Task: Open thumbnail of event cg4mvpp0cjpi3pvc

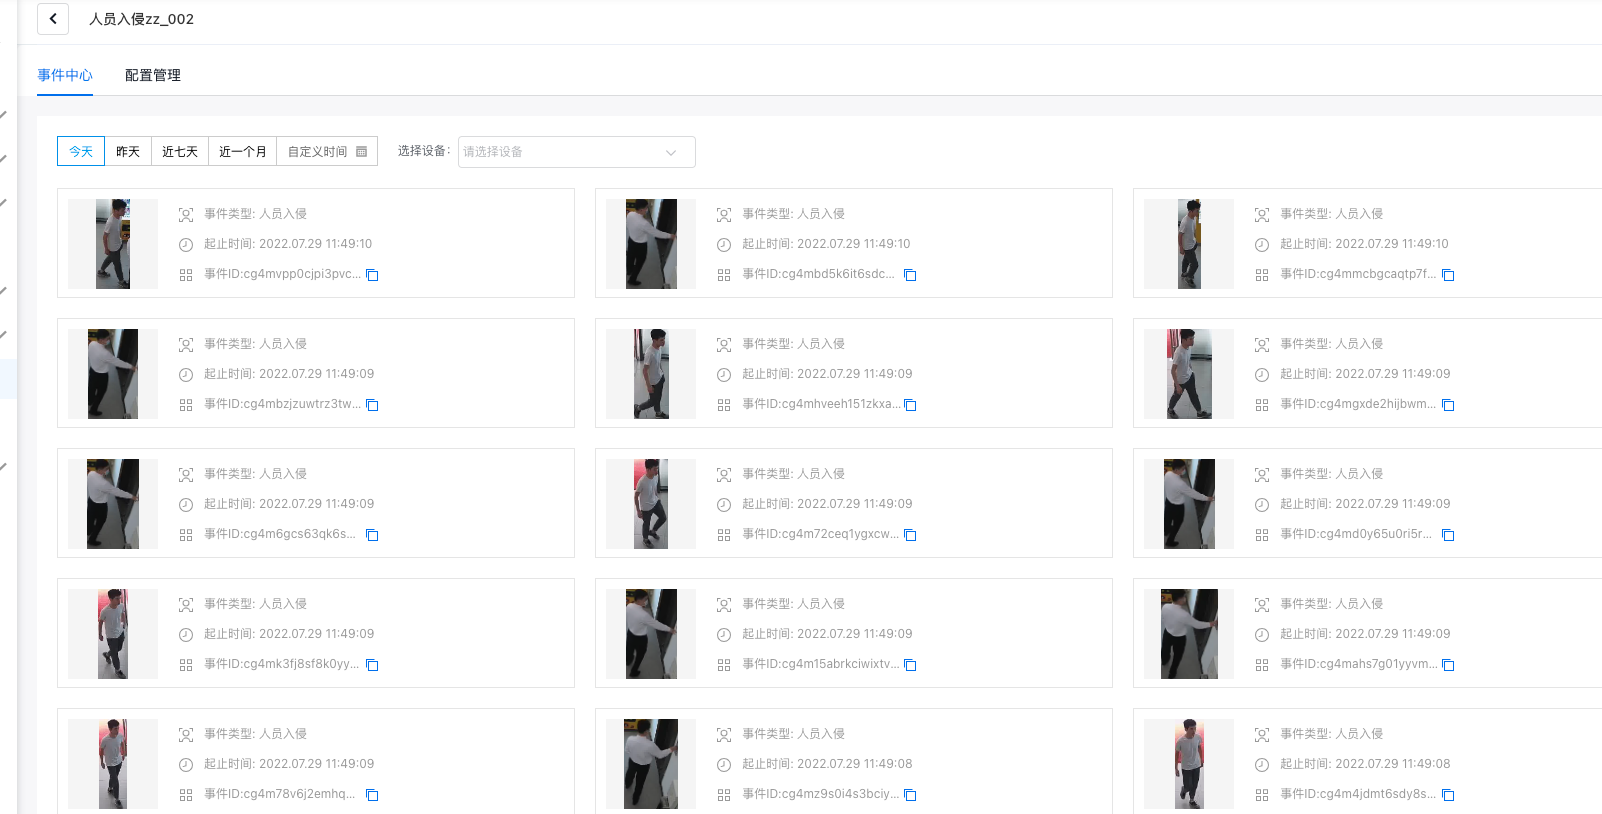Action: click(113, 244)
